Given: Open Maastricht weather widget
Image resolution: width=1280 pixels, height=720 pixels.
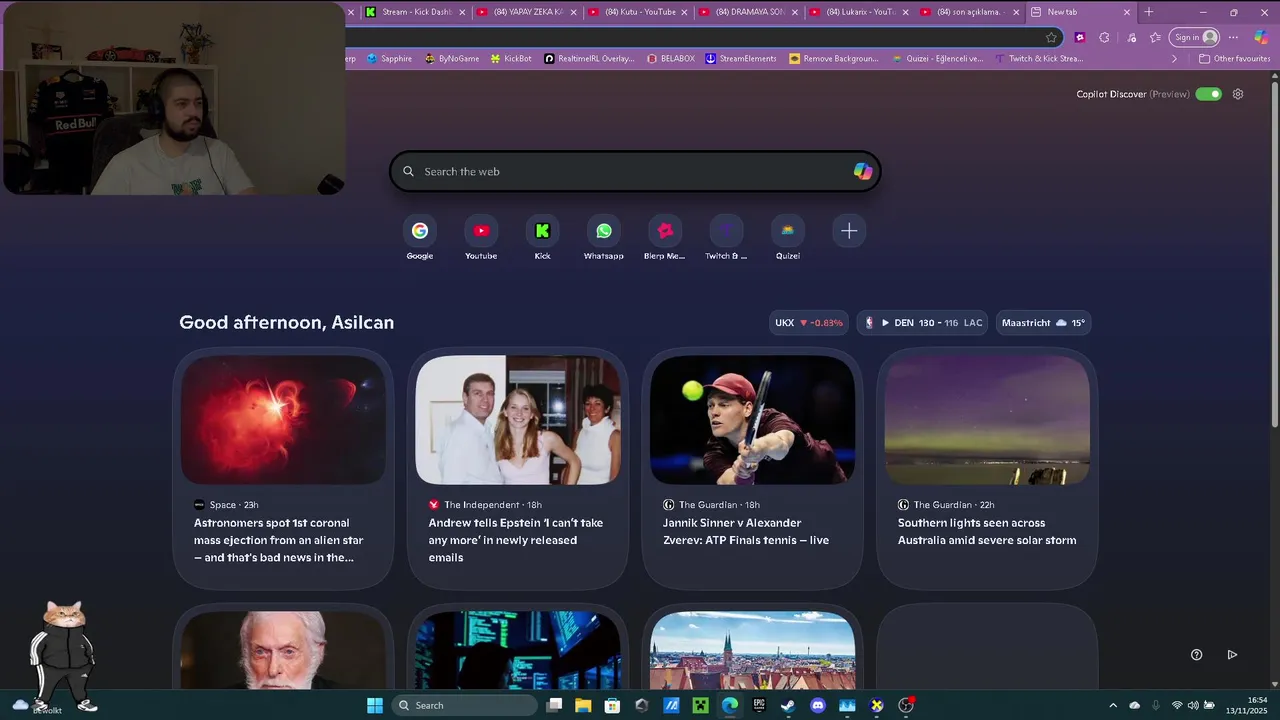Looking at the screenshot, I should click(x=1043, y=323).
